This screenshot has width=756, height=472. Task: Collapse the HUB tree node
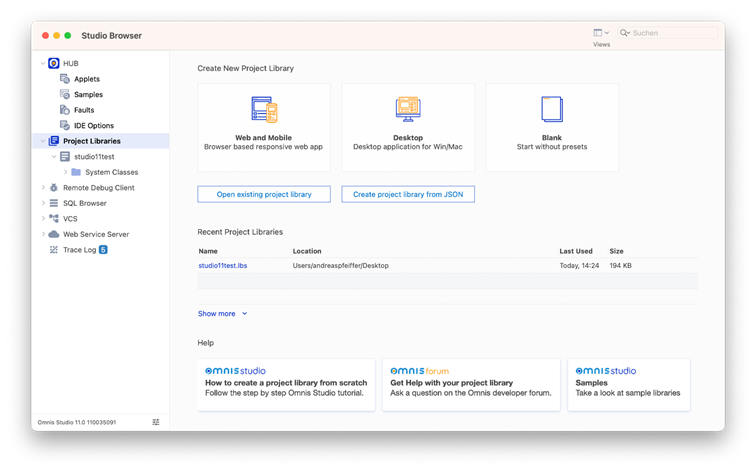43,63
